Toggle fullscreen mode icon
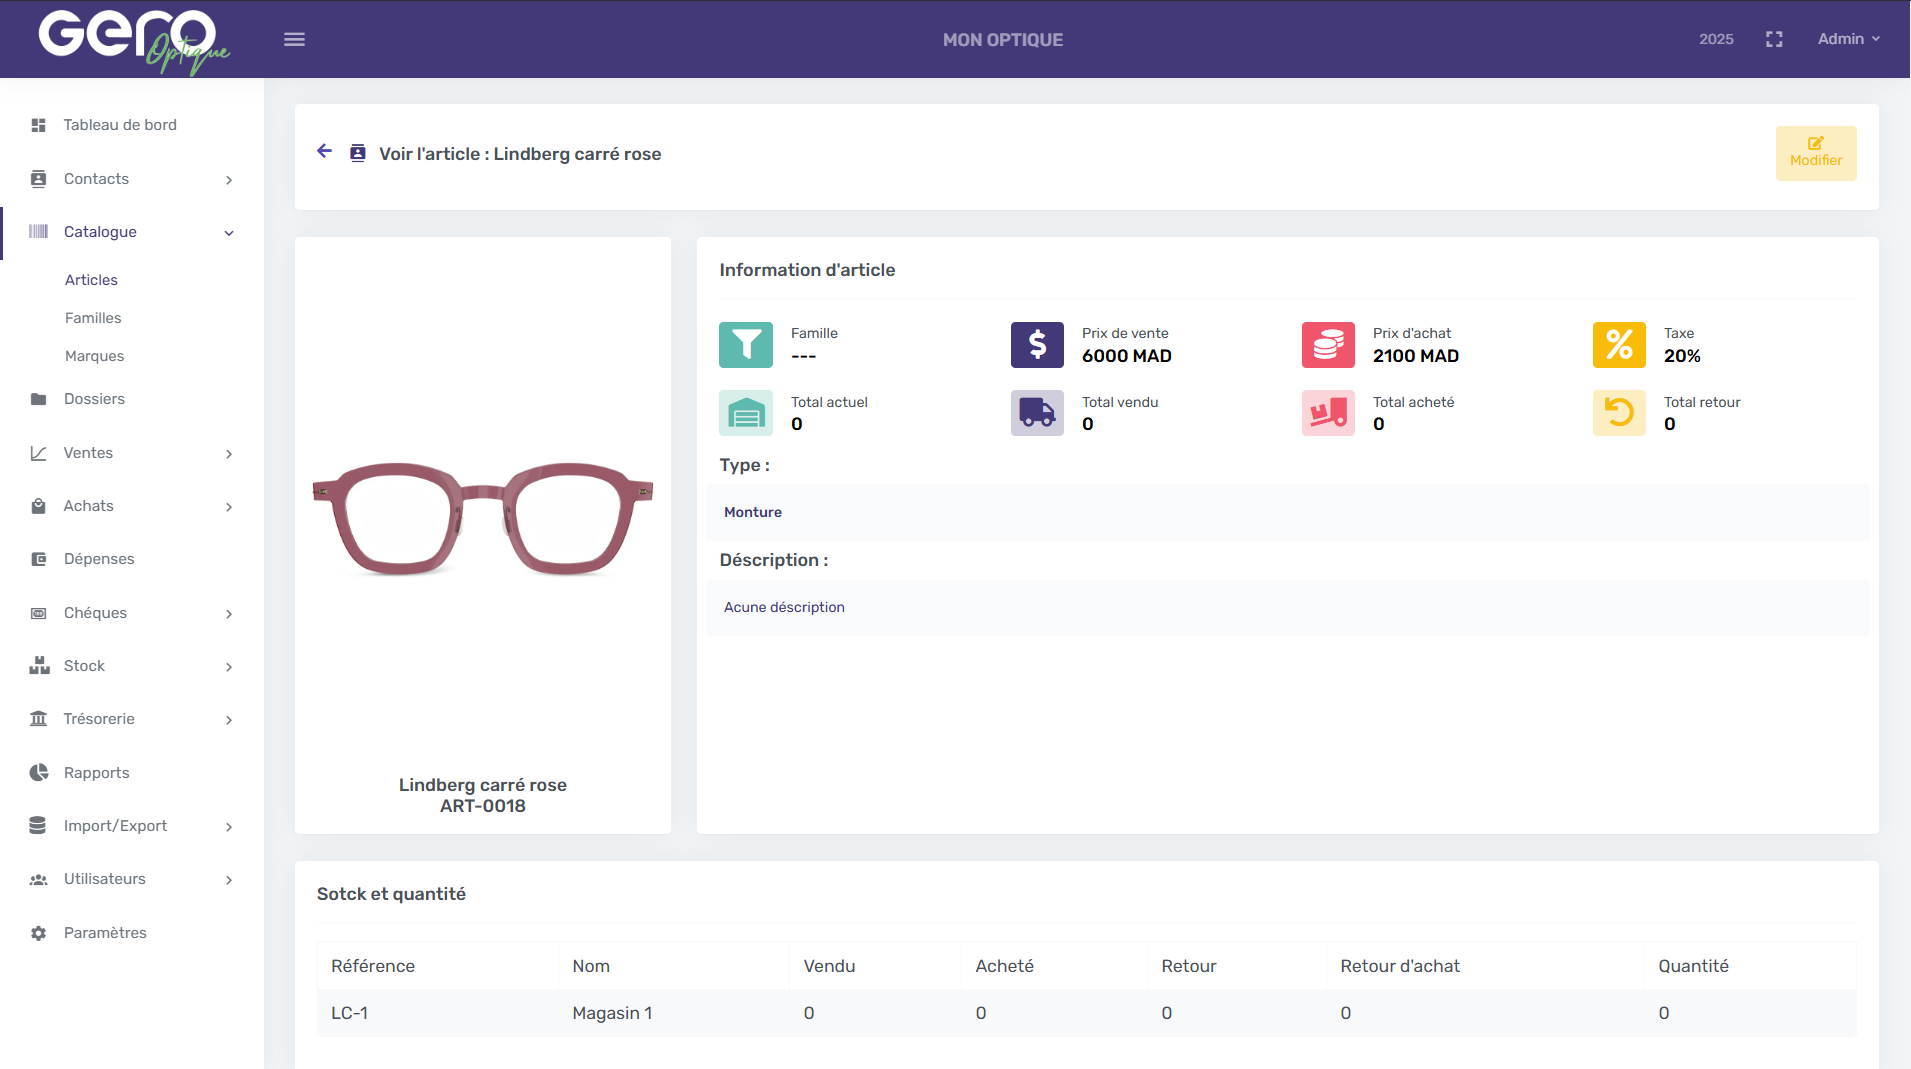The image size is (1911, 1069). click(1774, 39)
